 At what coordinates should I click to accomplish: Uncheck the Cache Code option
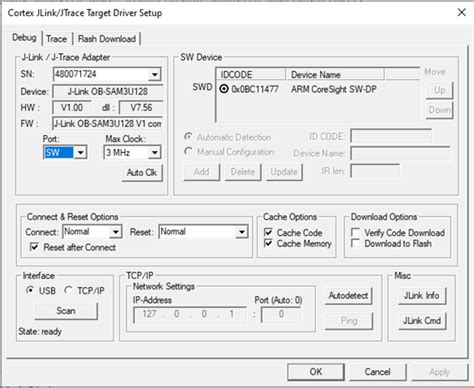click(x=268, y=232)
